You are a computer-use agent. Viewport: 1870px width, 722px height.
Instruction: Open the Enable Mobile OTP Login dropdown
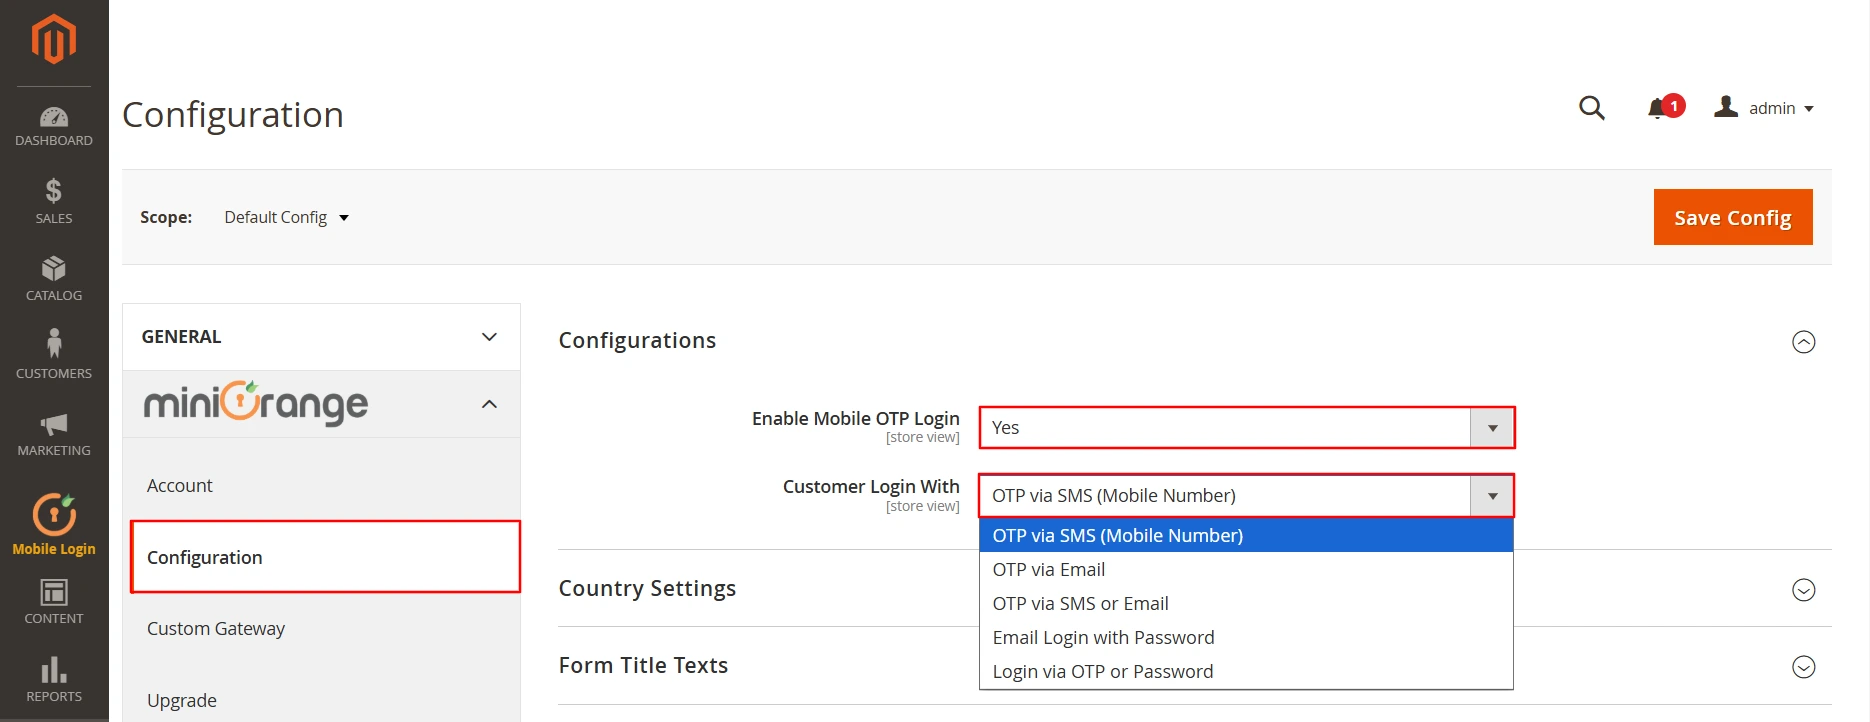(x=1247, y=428)
